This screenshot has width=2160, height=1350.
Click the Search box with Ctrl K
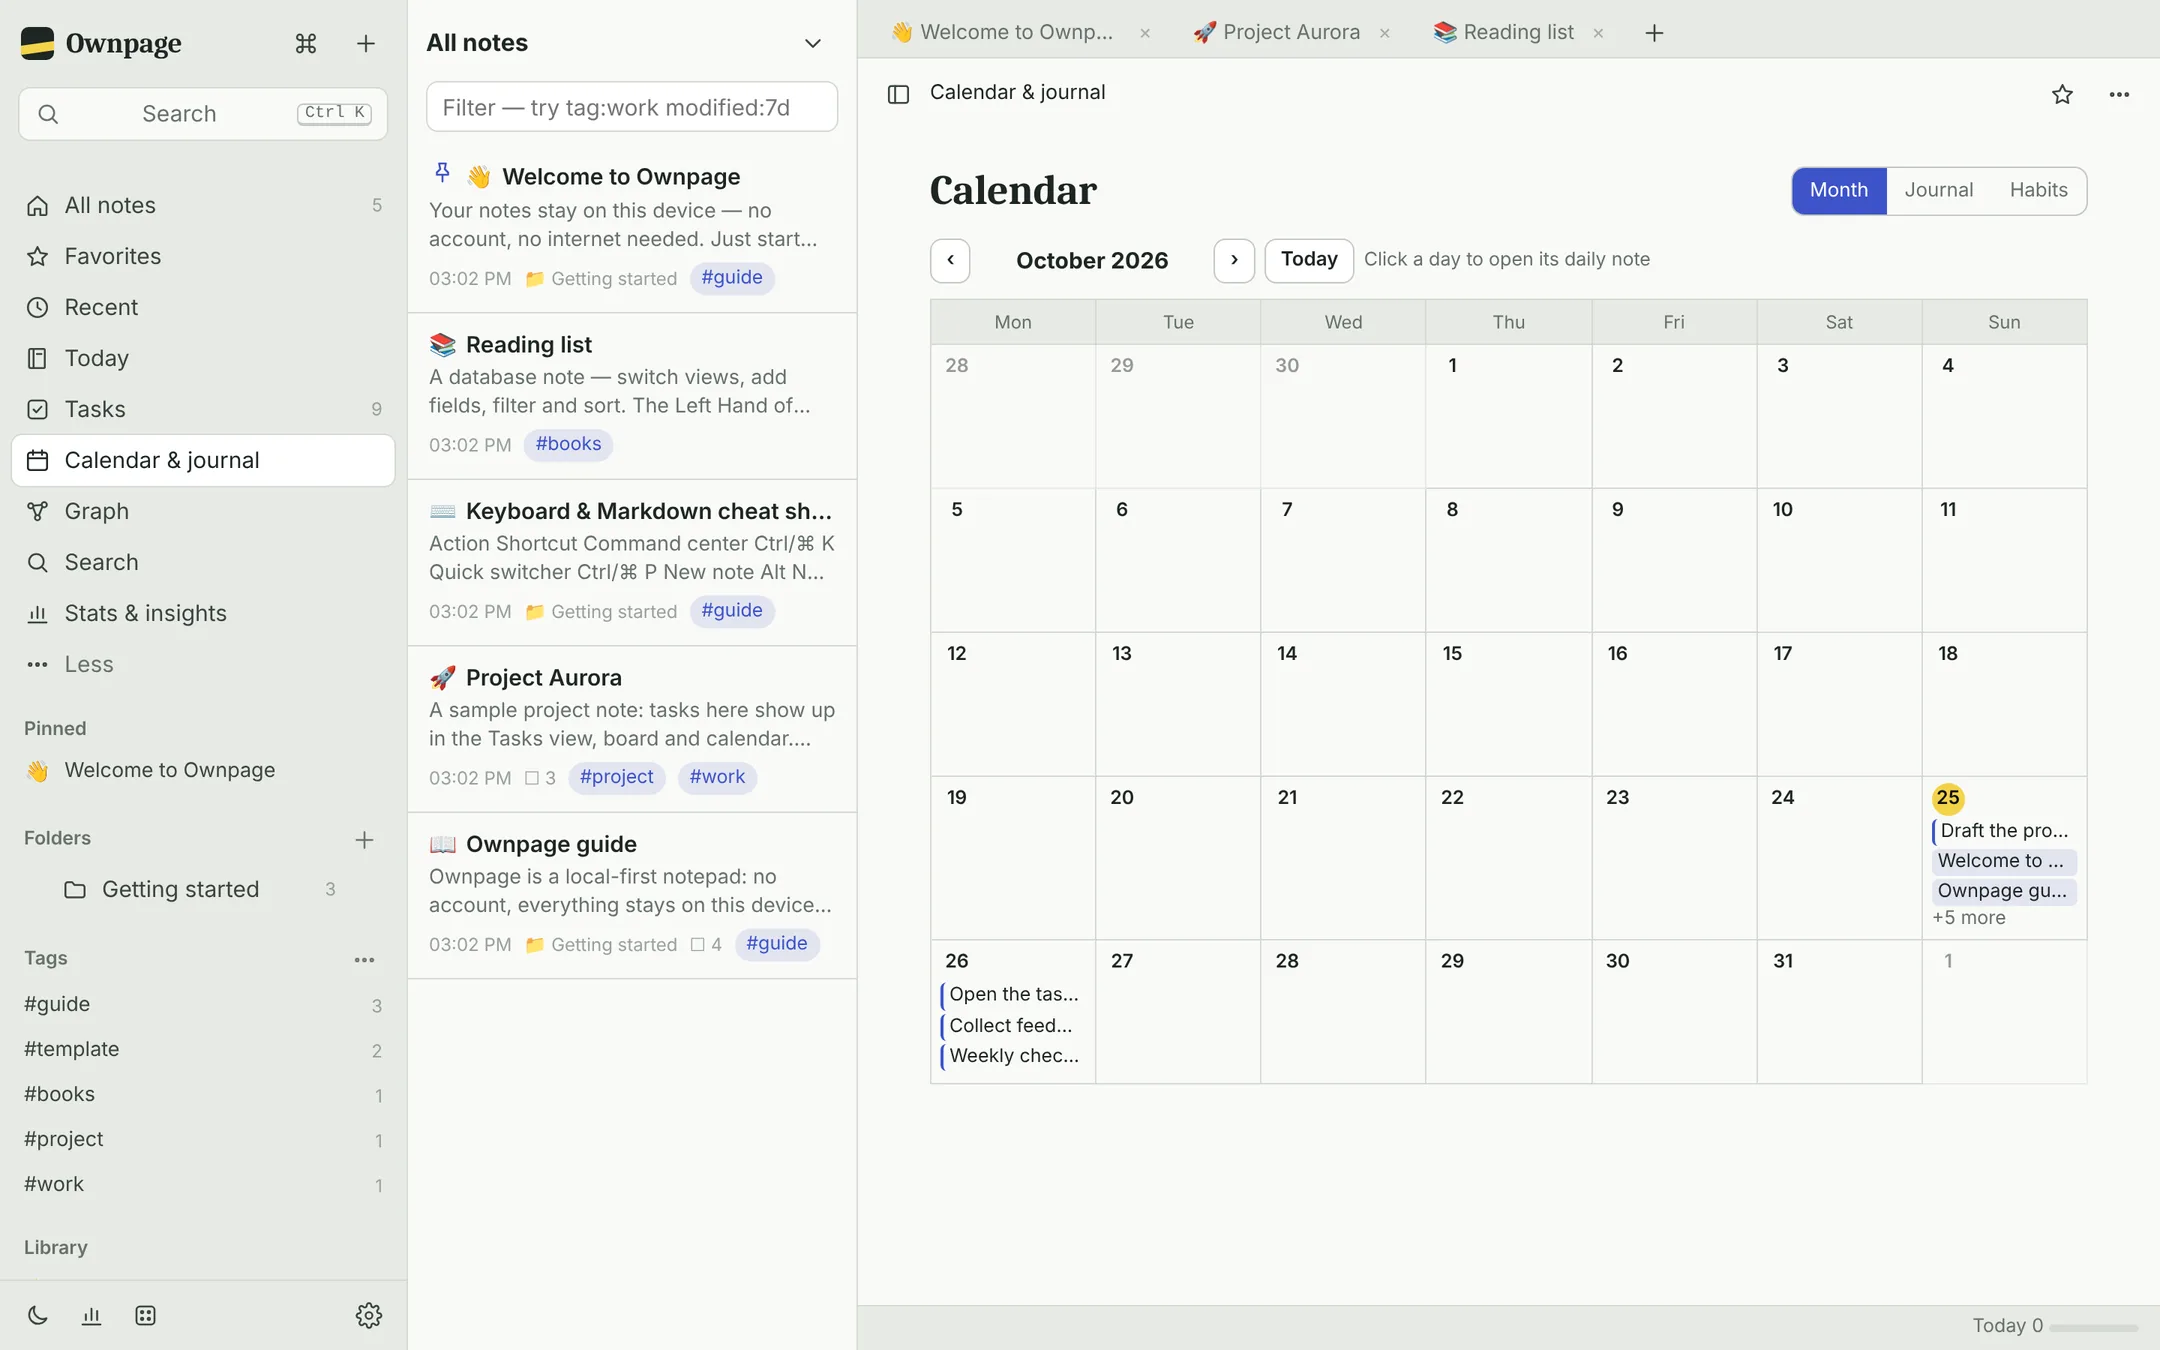coord(203,113)
